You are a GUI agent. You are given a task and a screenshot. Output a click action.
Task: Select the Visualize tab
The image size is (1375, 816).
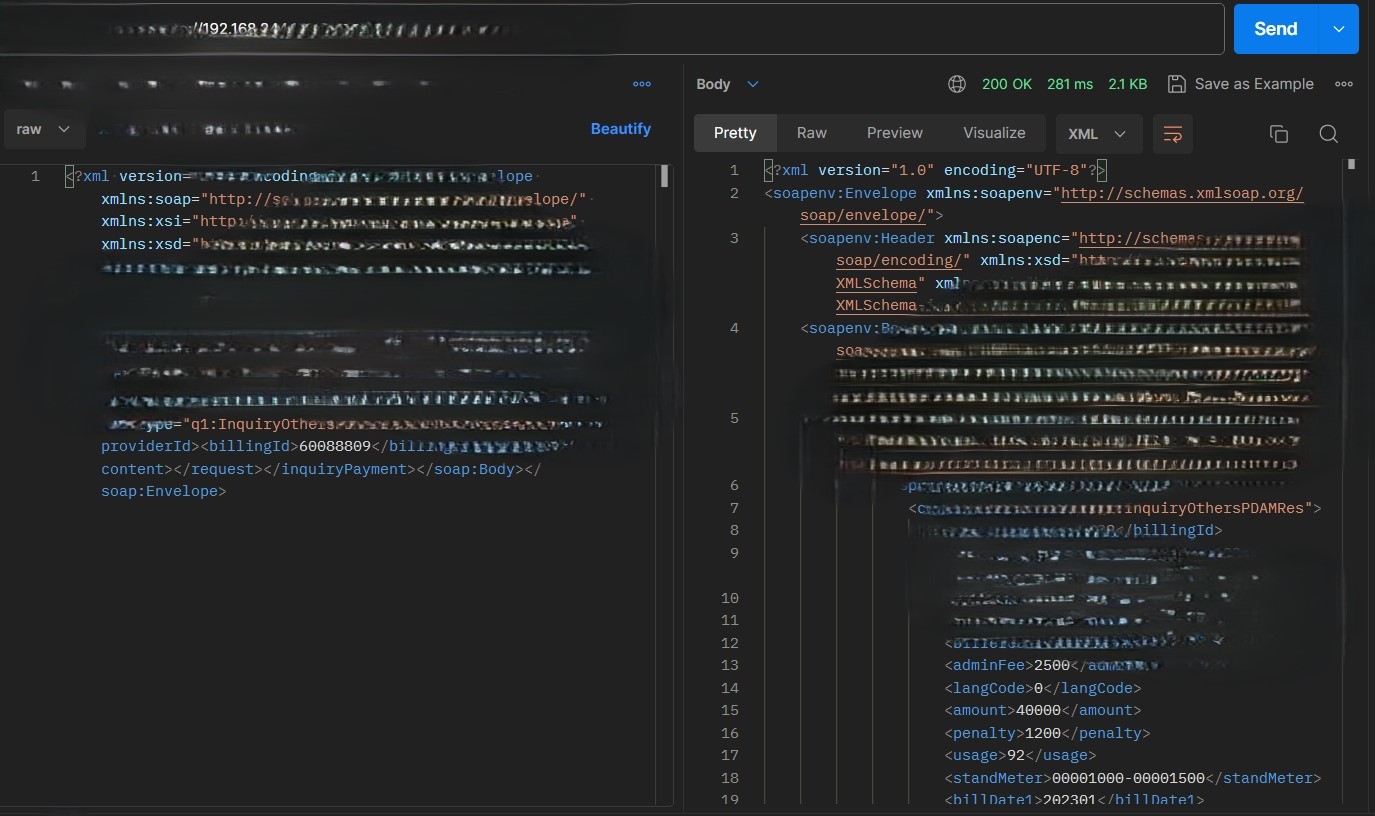pos(994,133)
